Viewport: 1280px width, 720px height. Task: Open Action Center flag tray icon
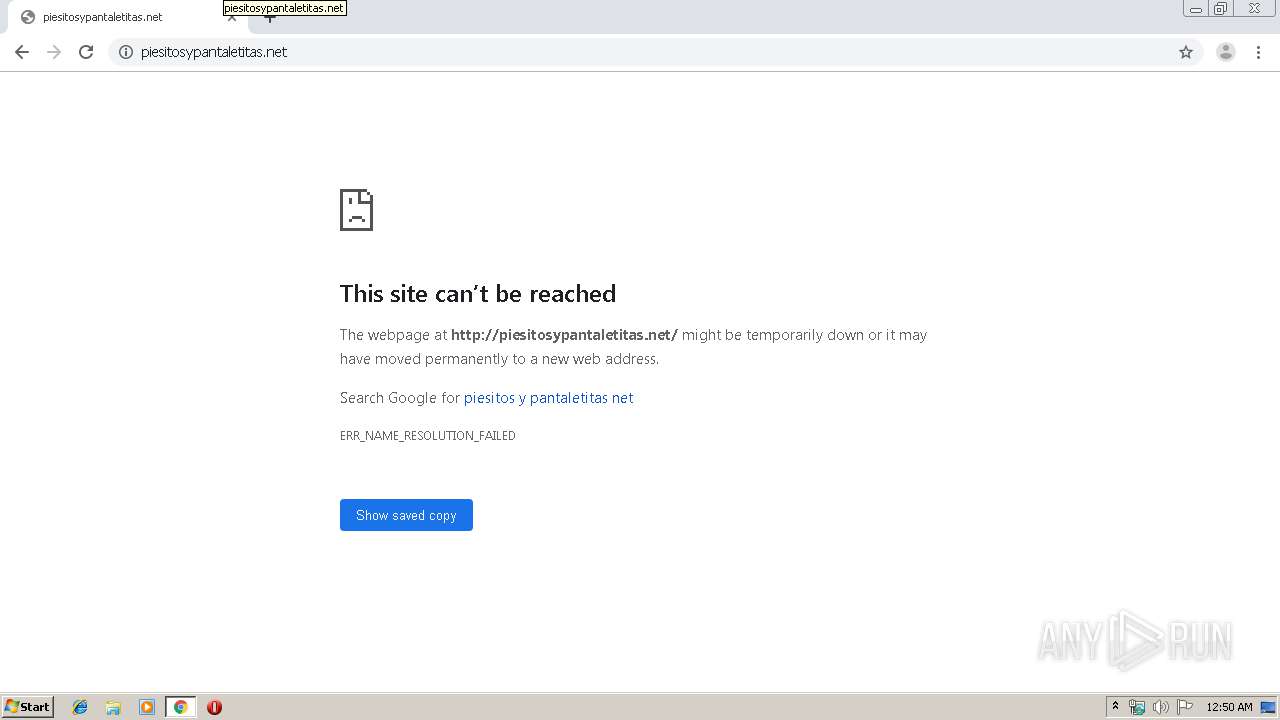[x=1185, y=707]
